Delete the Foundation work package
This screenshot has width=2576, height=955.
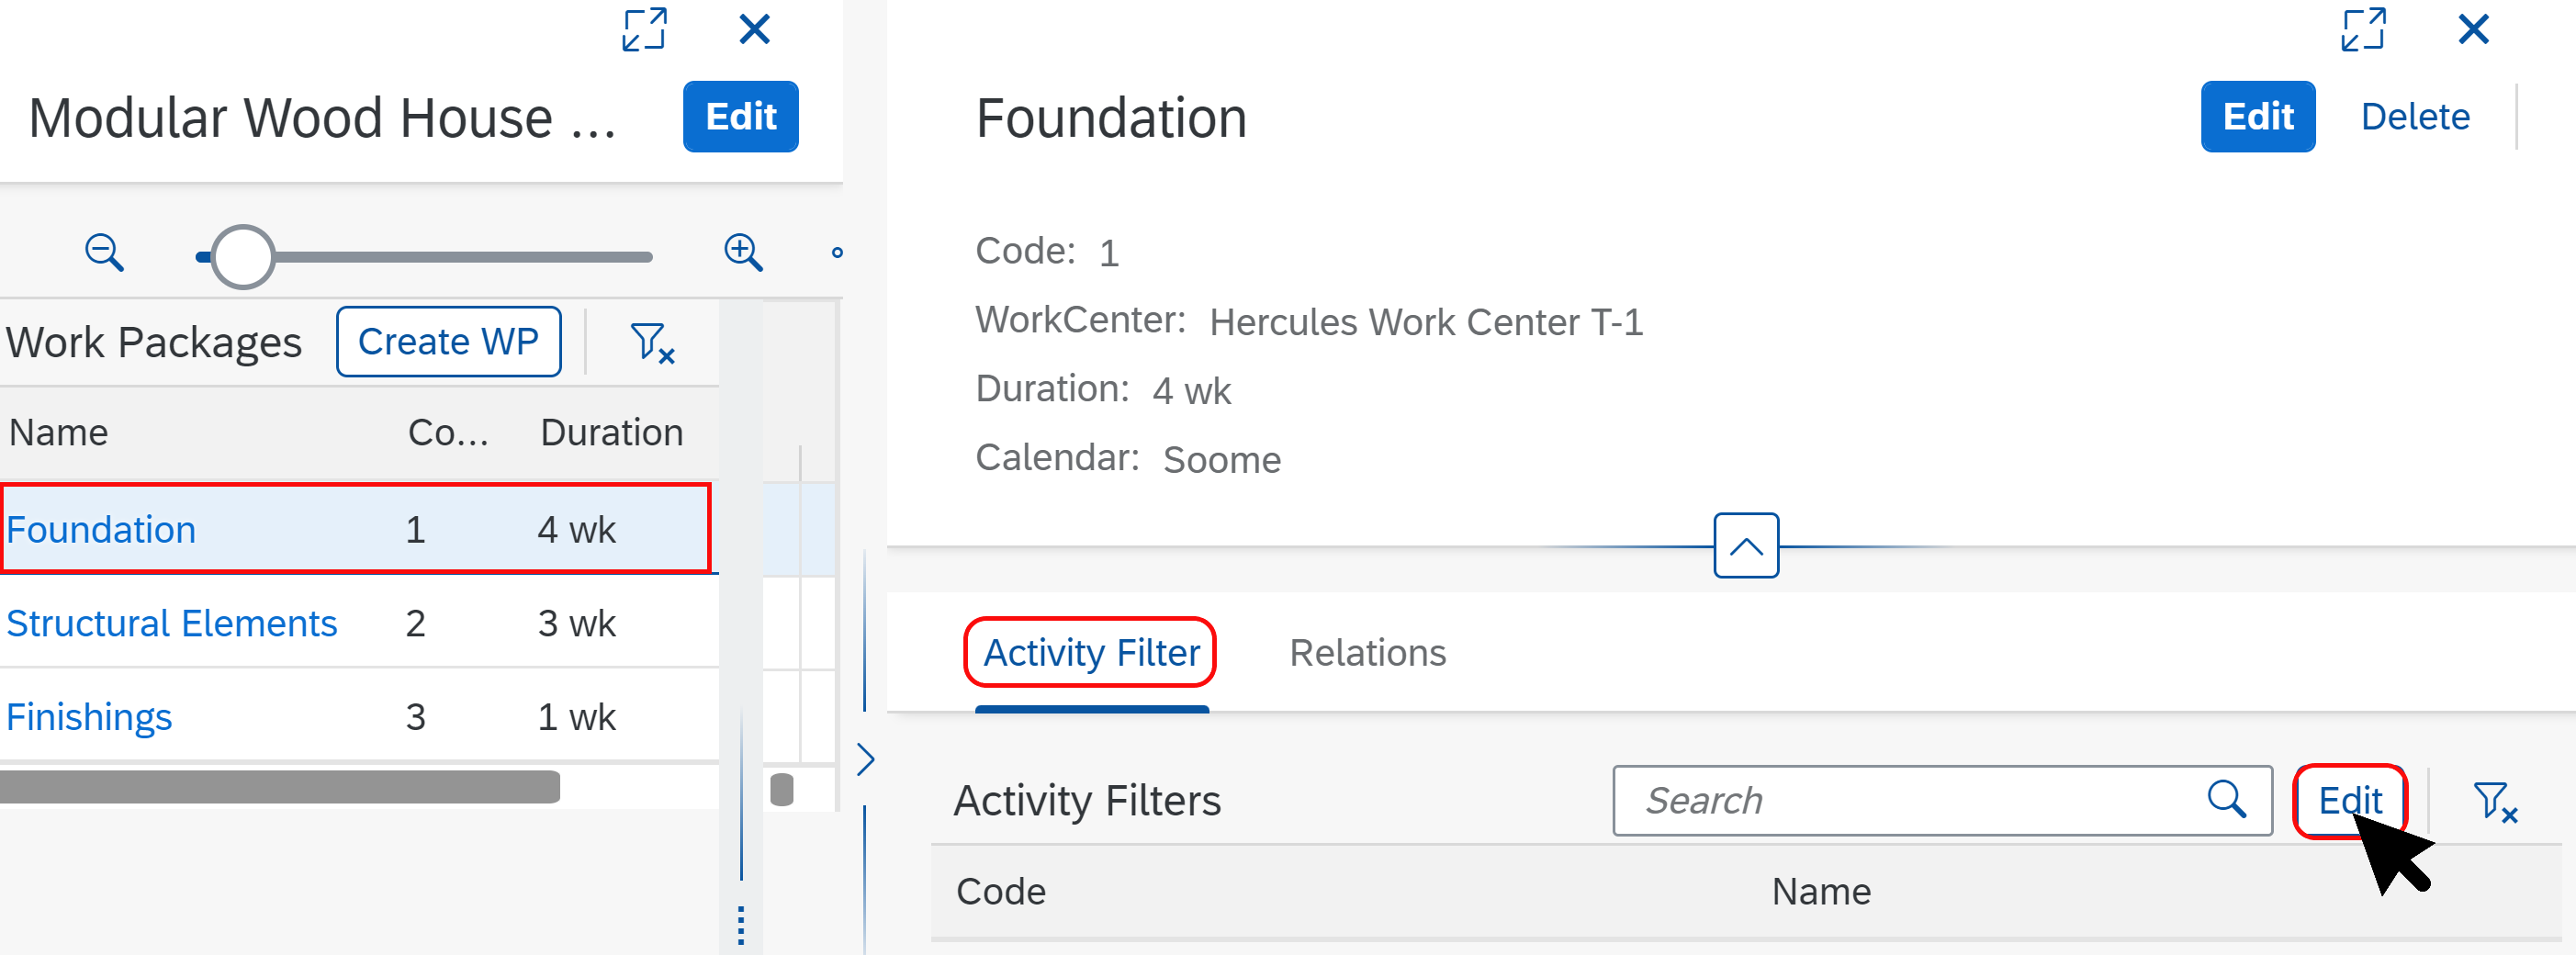tap(2415, 116)
